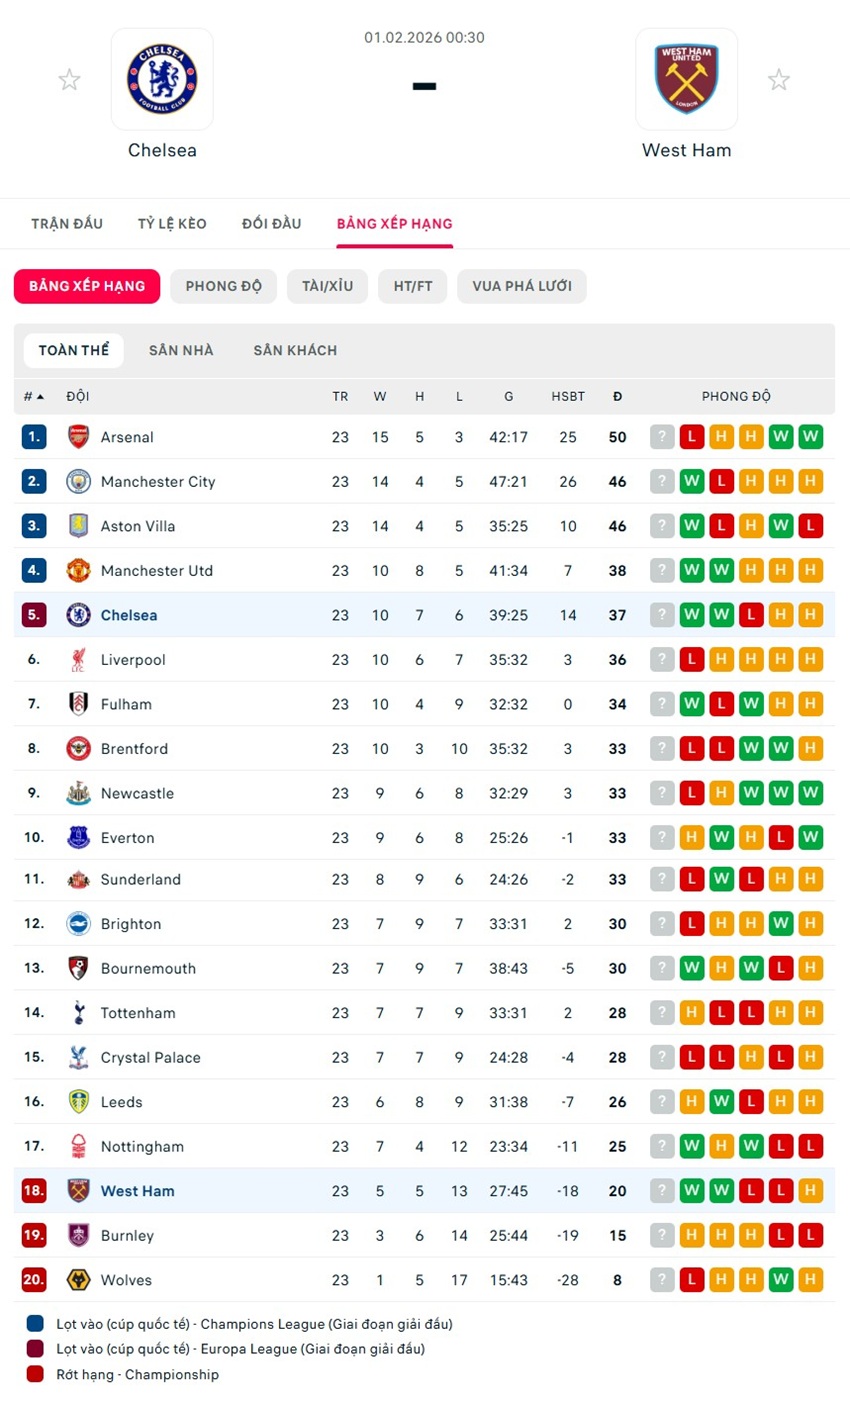Favorite West Ham with the star icon

pos(779,80)
